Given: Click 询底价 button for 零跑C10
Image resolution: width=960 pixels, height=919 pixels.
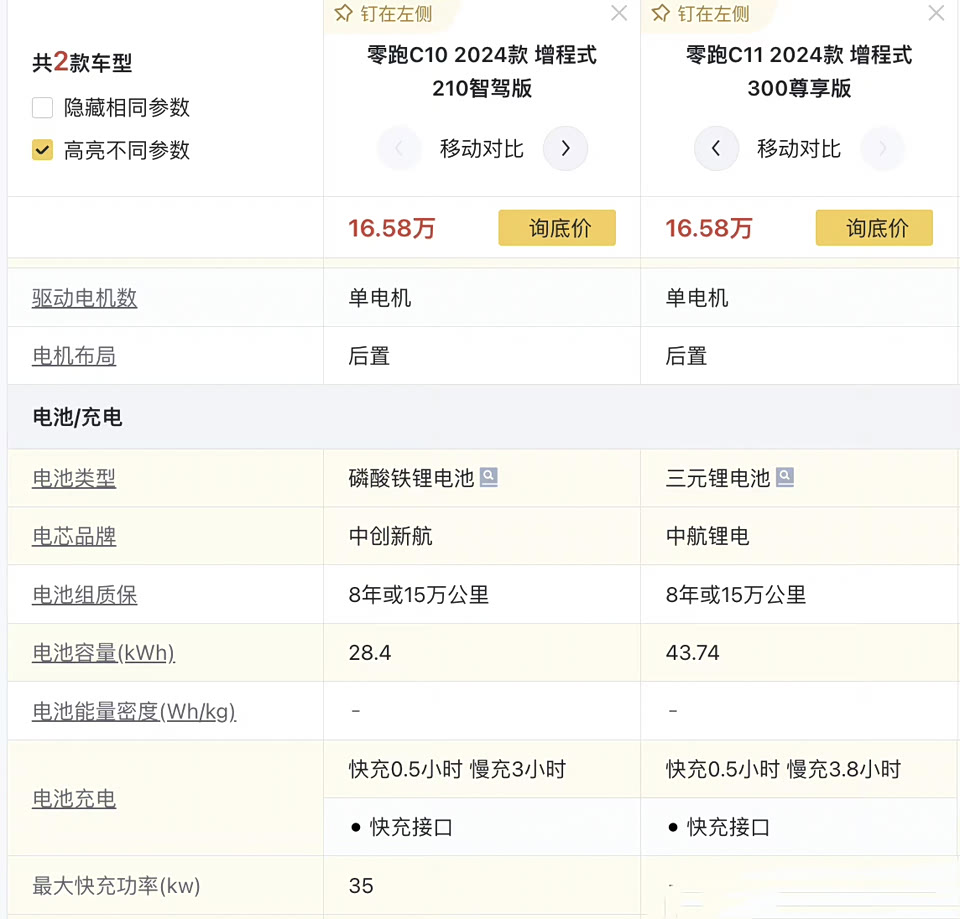Looking at the screenshot, I should pyautogui.click(x=557, y=228).
